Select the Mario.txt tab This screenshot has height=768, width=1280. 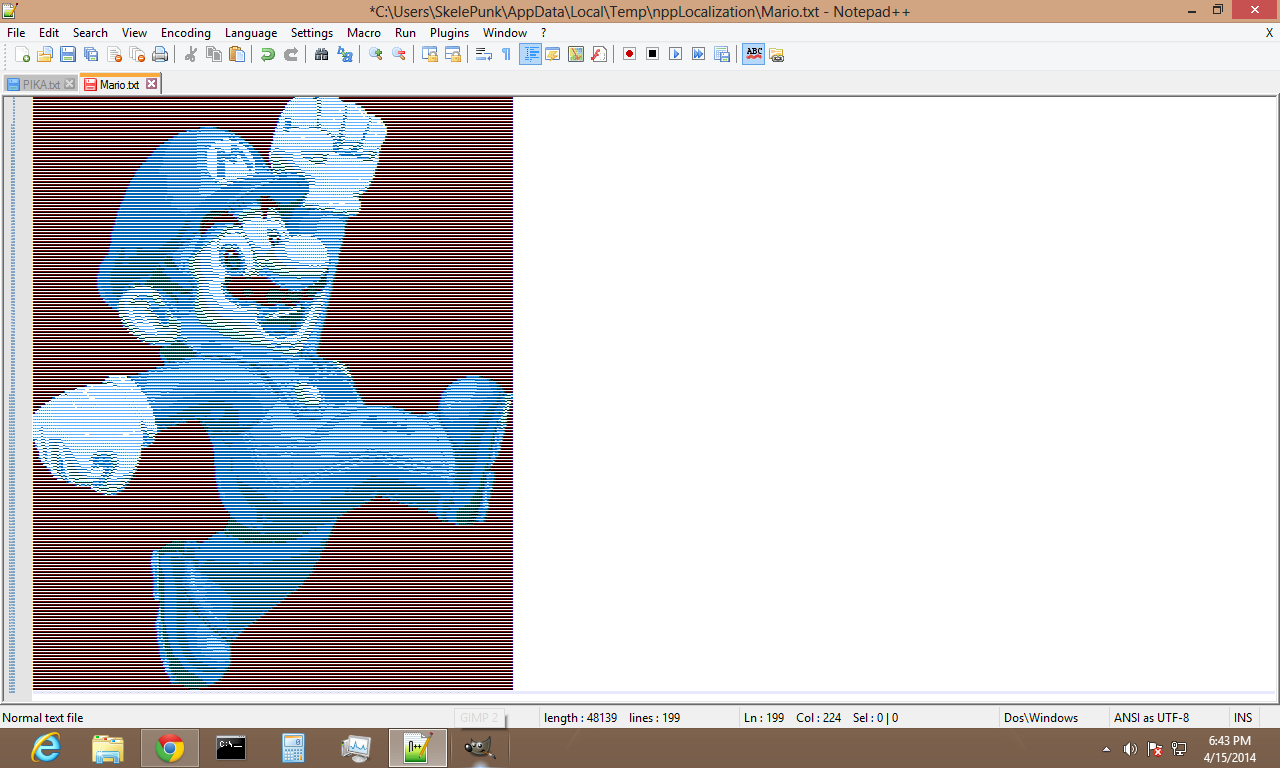pyautogui.click(x=118, y=85)
